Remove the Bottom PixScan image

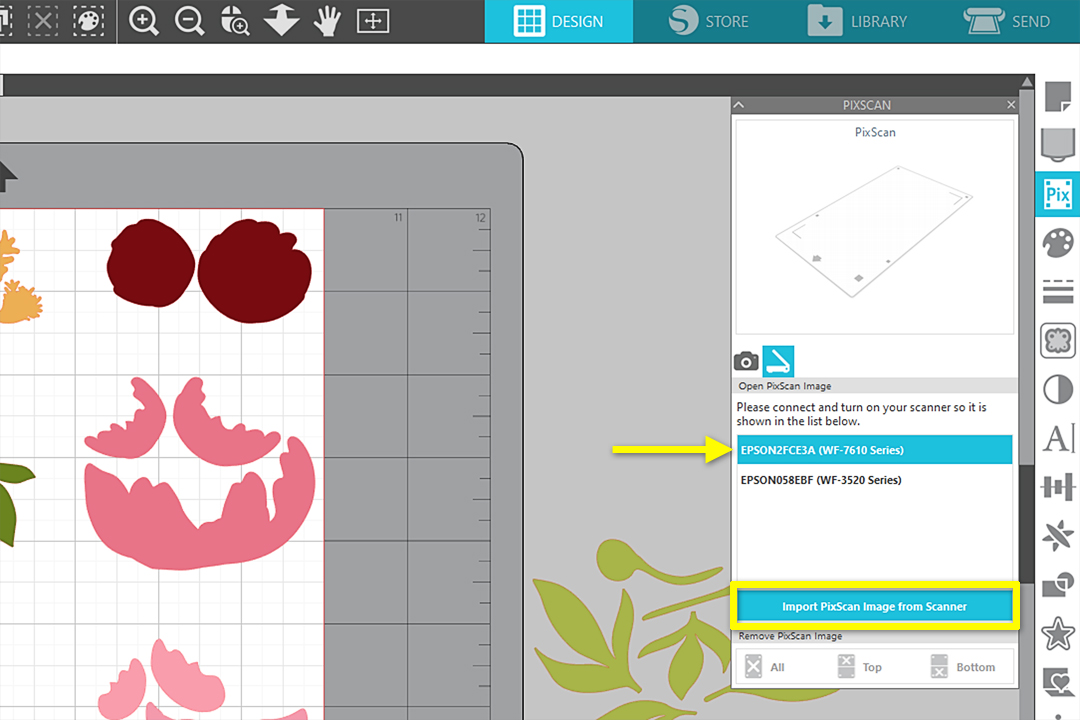pos(962,667)
